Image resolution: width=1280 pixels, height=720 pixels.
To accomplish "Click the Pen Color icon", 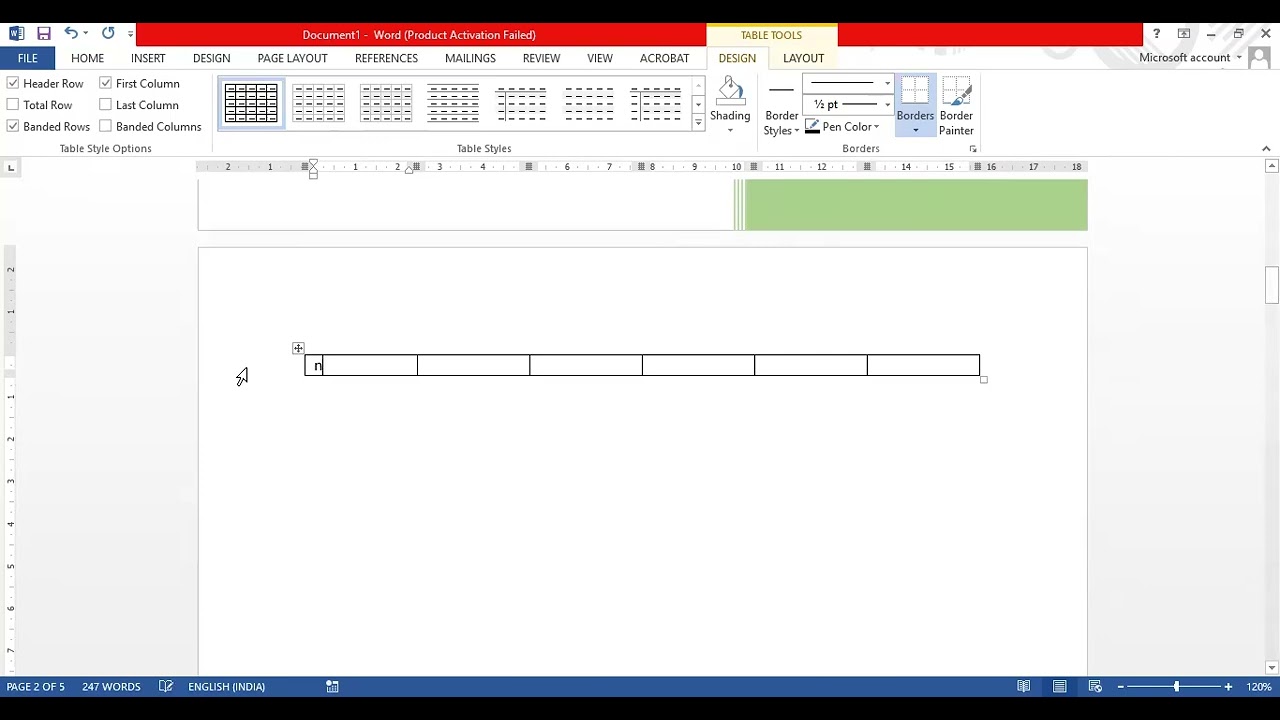I will 812,127.
